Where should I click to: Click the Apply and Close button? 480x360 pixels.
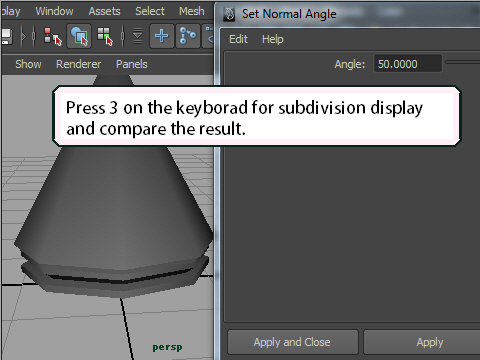(292, 342)
